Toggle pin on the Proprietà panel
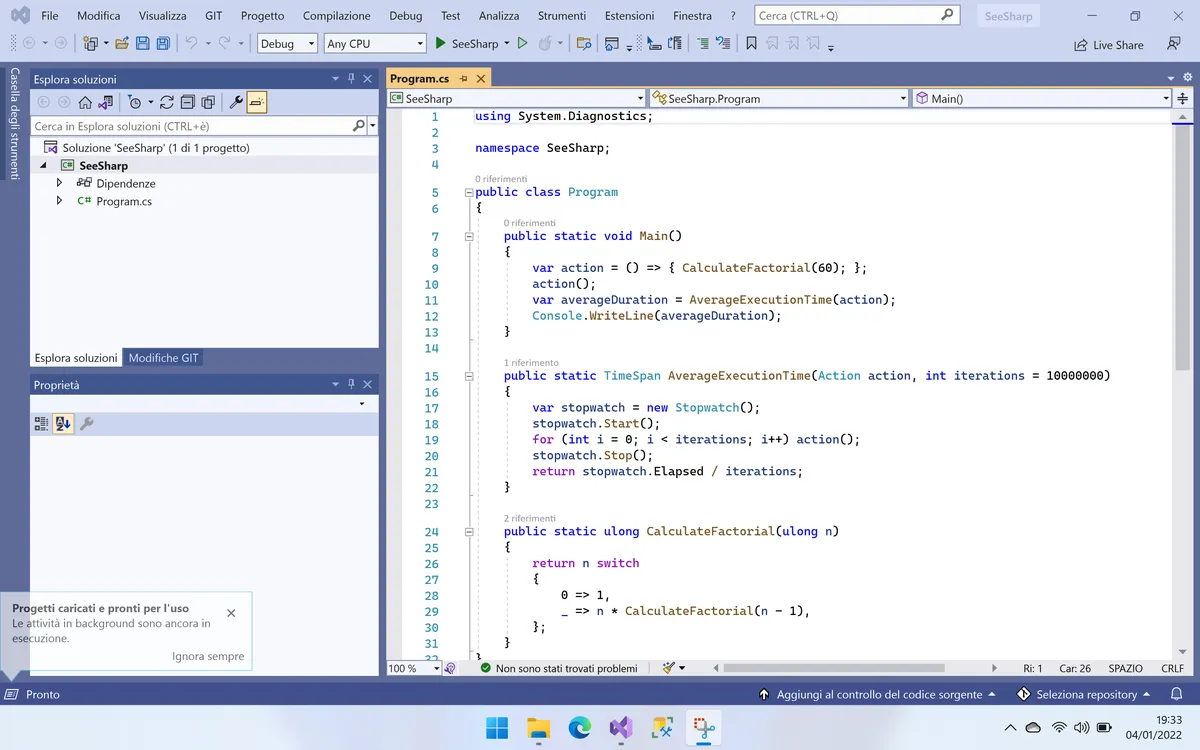 [352, 385]
